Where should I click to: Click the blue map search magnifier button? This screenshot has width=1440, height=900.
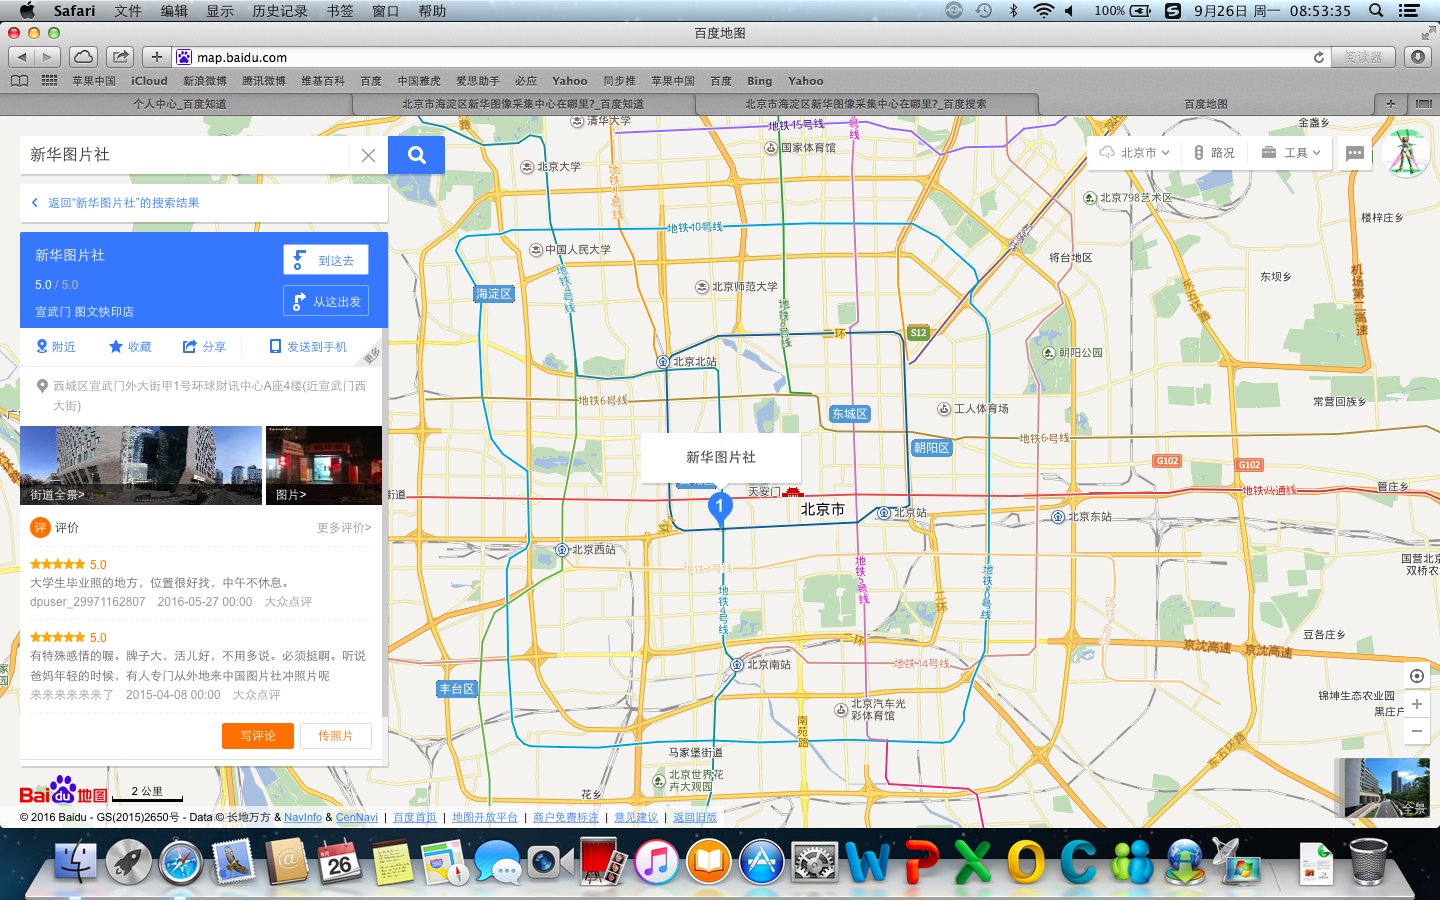(x=416, y=155)
